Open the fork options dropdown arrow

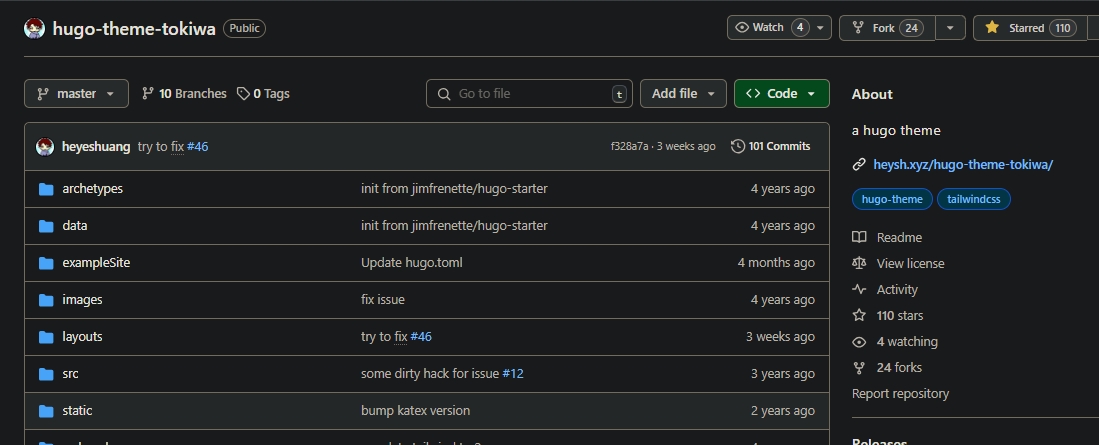tap(950, 28)
